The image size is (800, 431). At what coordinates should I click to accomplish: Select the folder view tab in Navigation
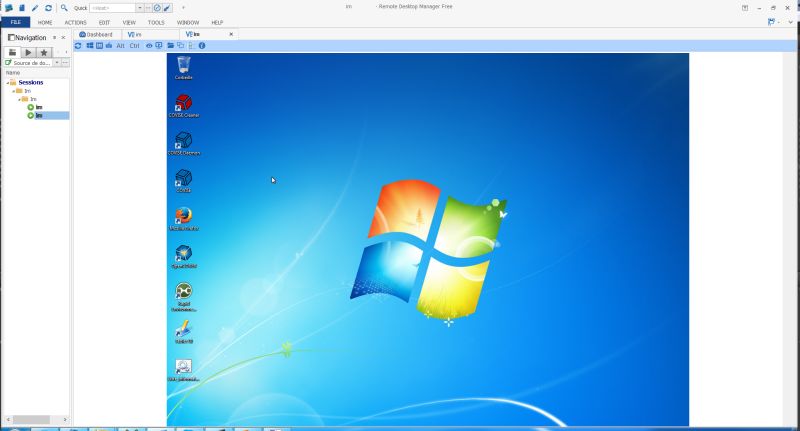point(12,52)
